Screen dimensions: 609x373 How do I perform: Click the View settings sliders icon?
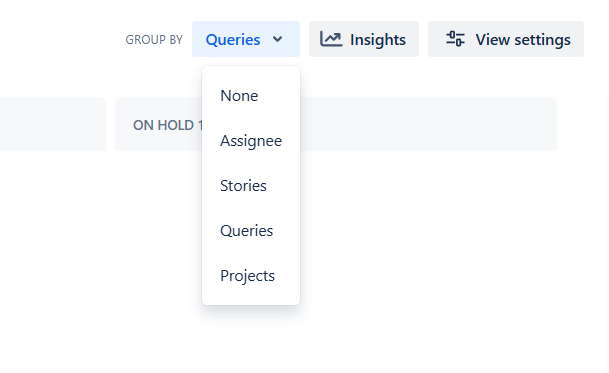point(455,39)
